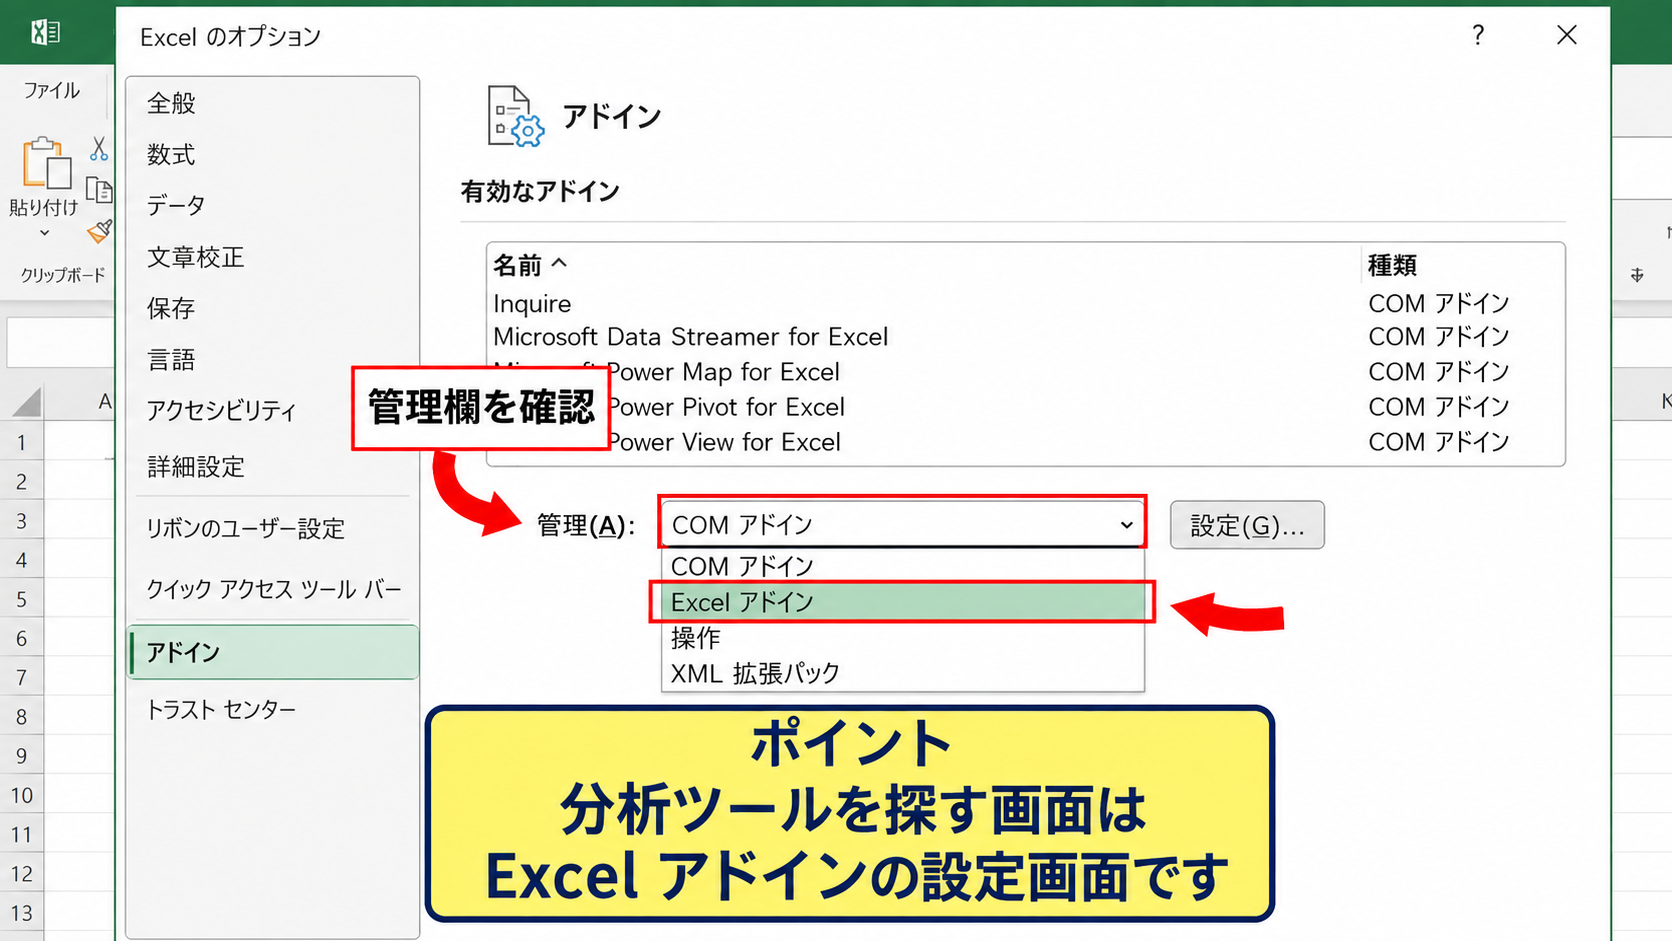Click the Cut scissors icon
Viewport: 1672px width, 941px height.
[x=98, y=149]
